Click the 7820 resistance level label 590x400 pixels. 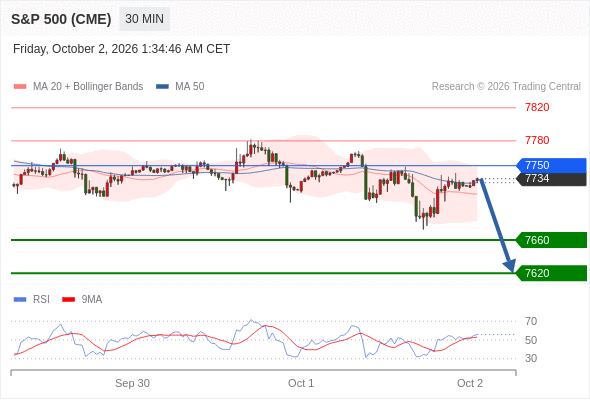tap(537, 108)
